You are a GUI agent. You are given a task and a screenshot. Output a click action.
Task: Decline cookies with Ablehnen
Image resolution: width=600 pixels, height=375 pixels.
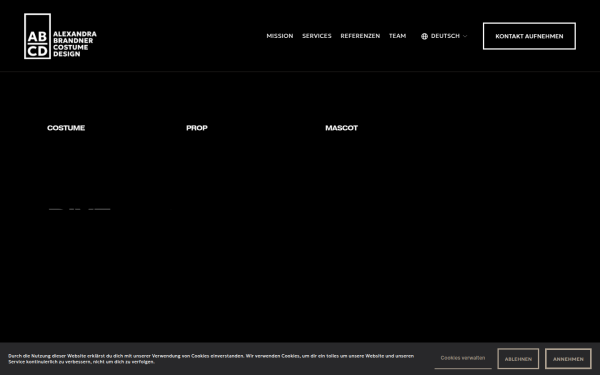pos(518,359)
